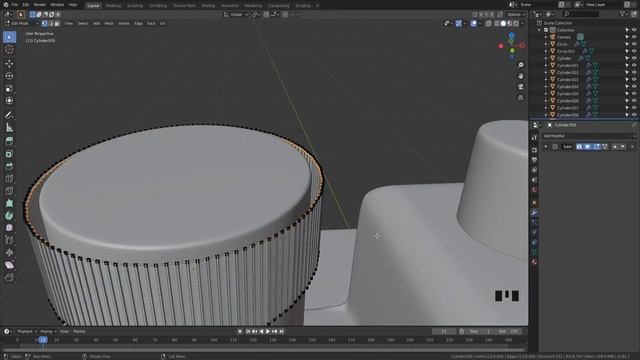Viewport: 640px width, 360px height.
Task: Open the Keying dropdown in timeline
Action: point(48,331)
